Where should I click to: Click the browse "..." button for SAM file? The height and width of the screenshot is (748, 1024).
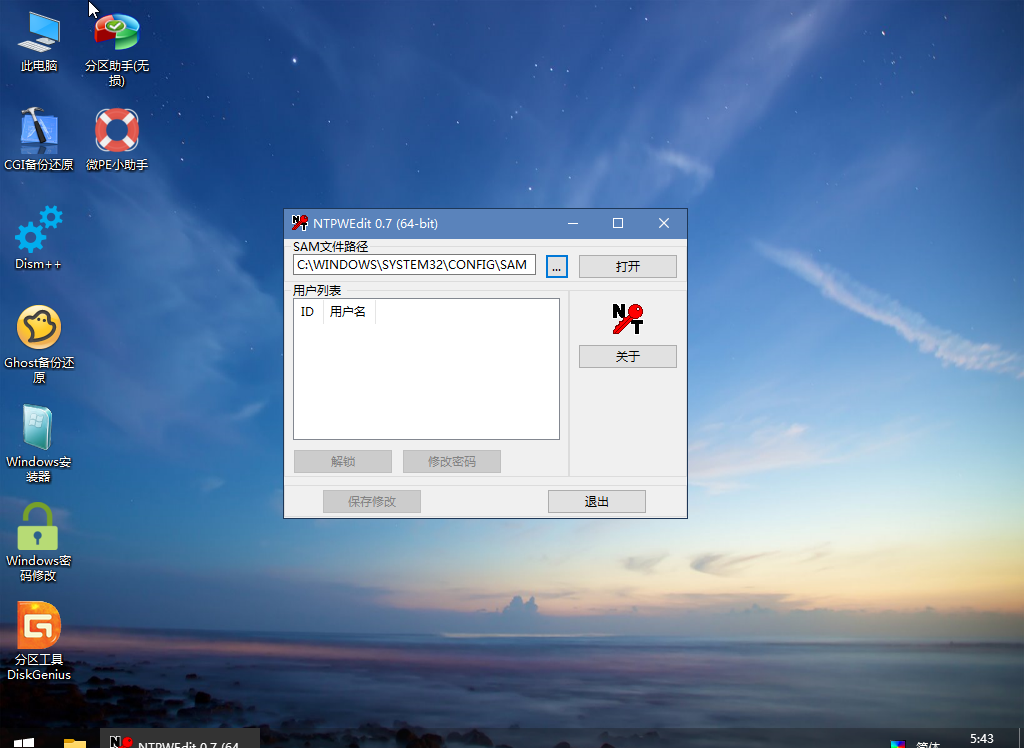[x=557, y=266]
